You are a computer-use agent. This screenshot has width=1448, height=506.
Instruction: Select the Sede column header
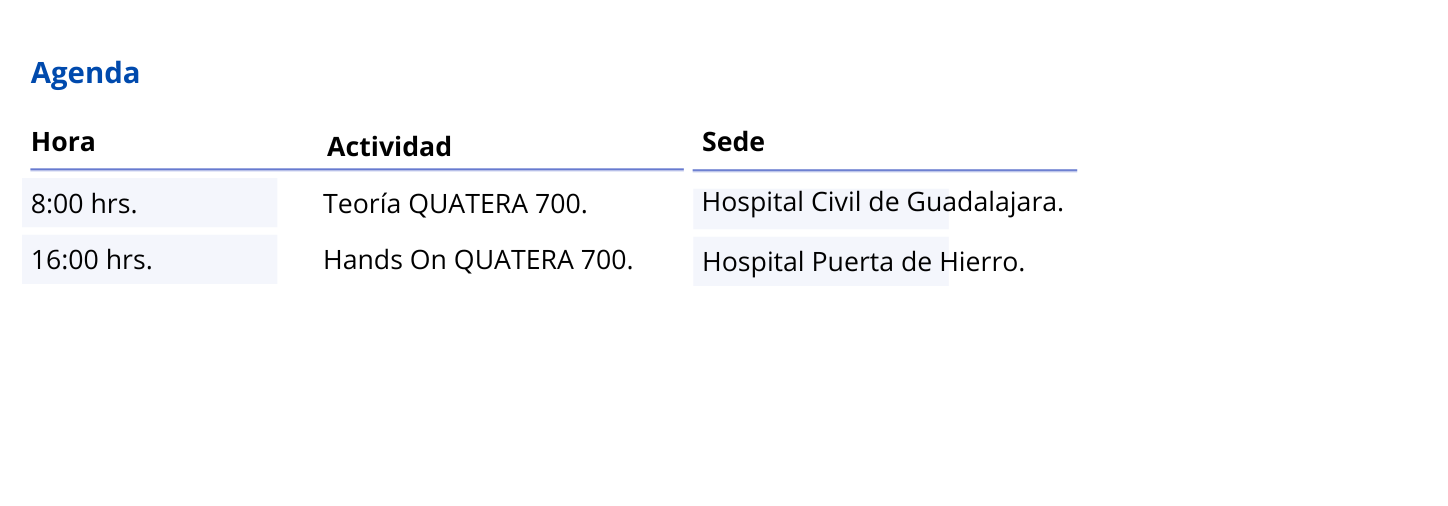[733, 142]
